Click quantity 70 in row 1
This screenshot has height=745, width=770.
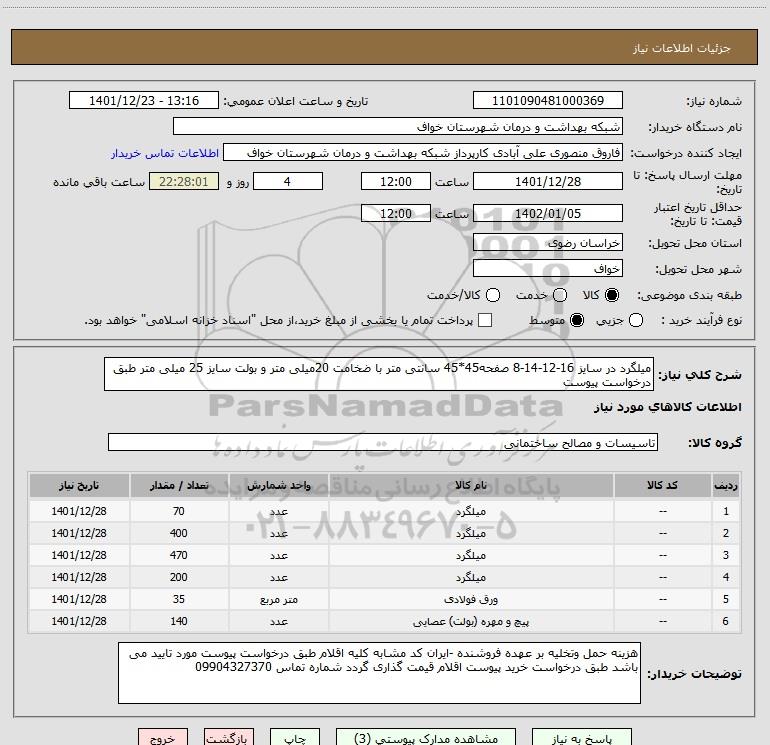(x=179, y=511)
